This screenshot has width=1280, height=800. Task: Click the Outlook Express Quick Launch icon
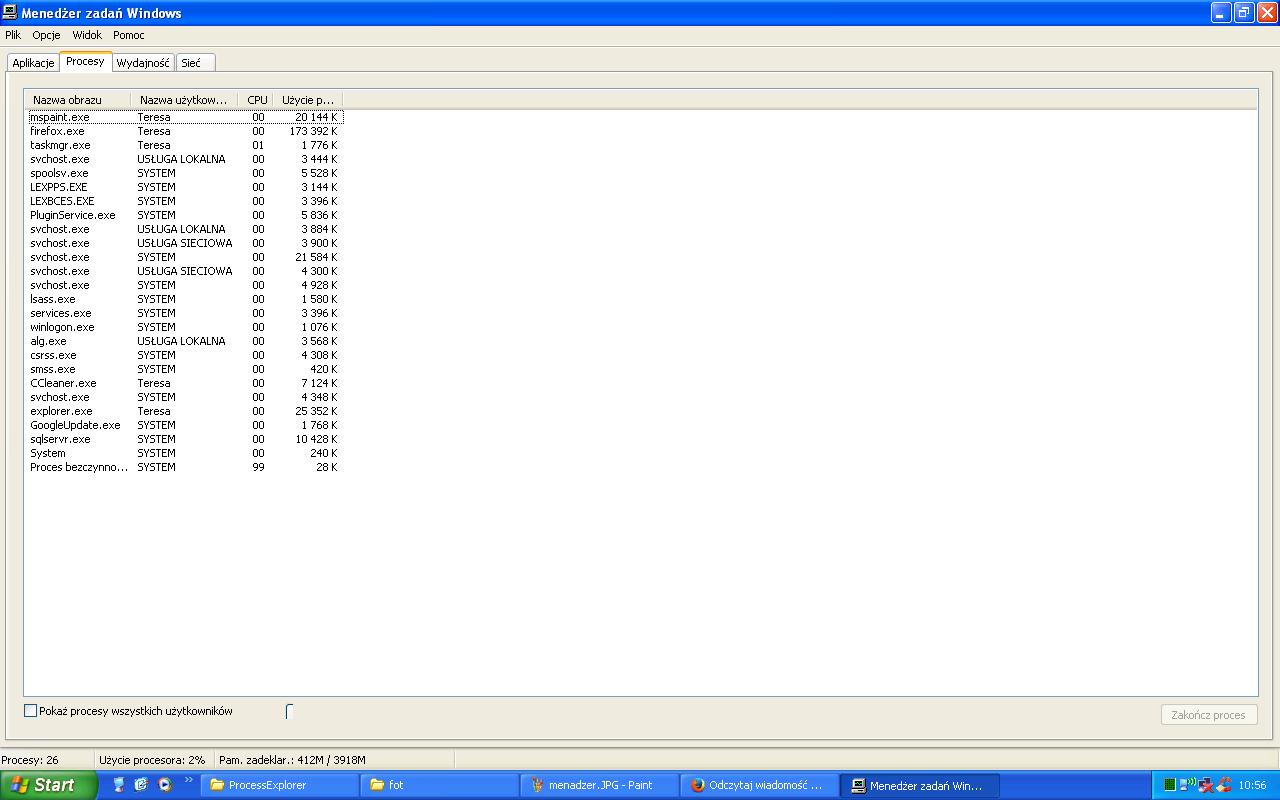click(141, 785)
